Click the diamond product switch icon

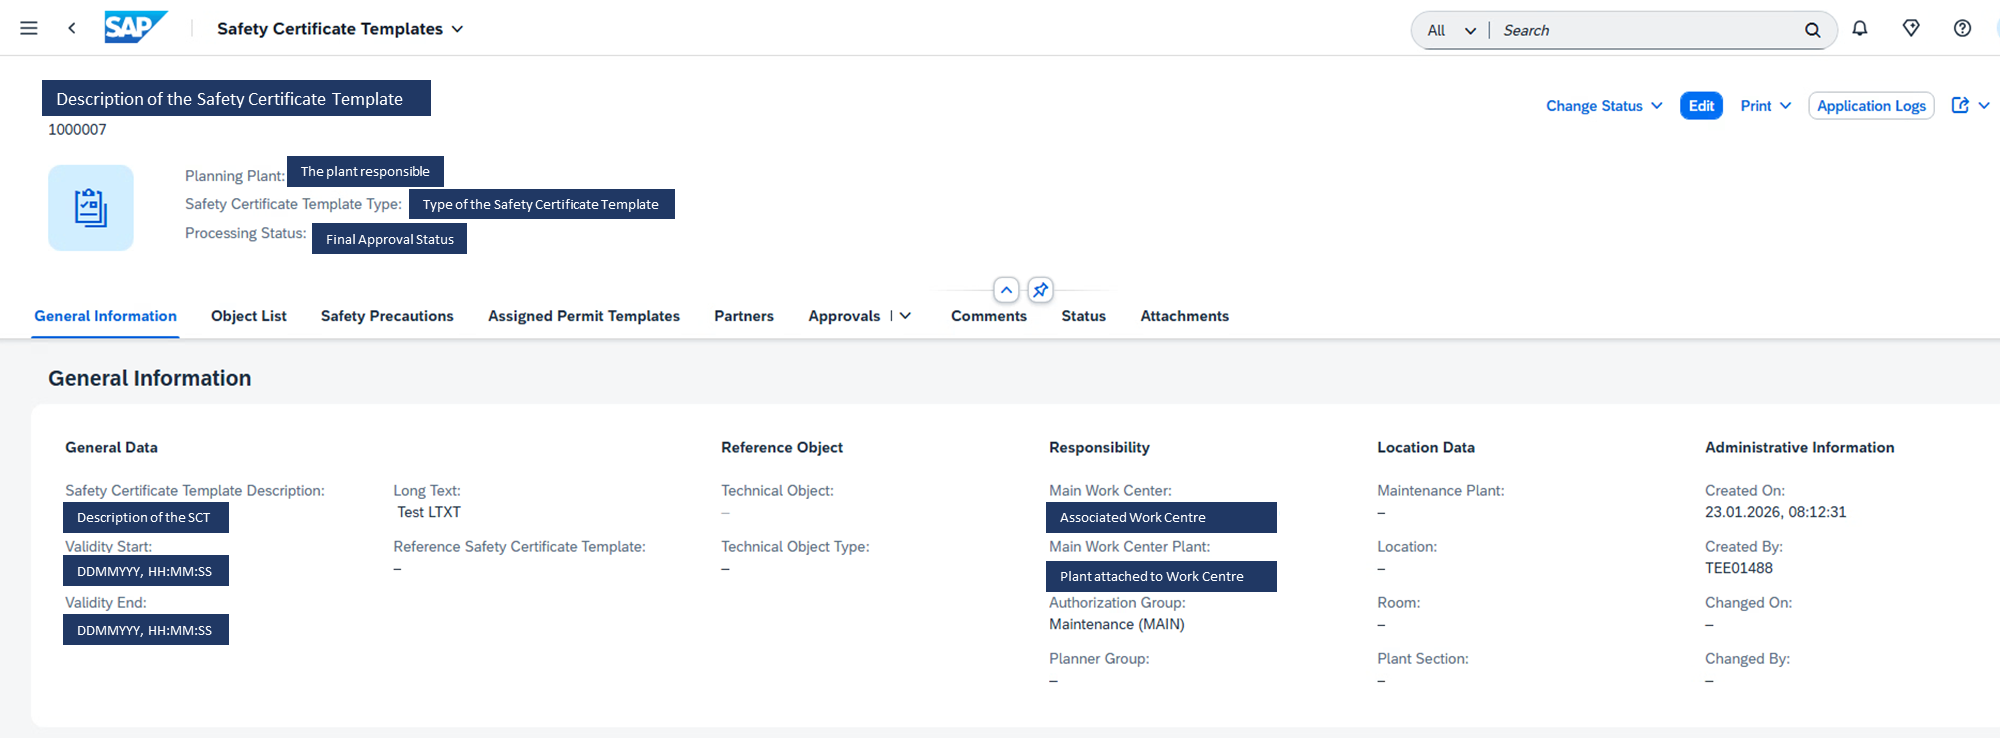click(1911, 28)
